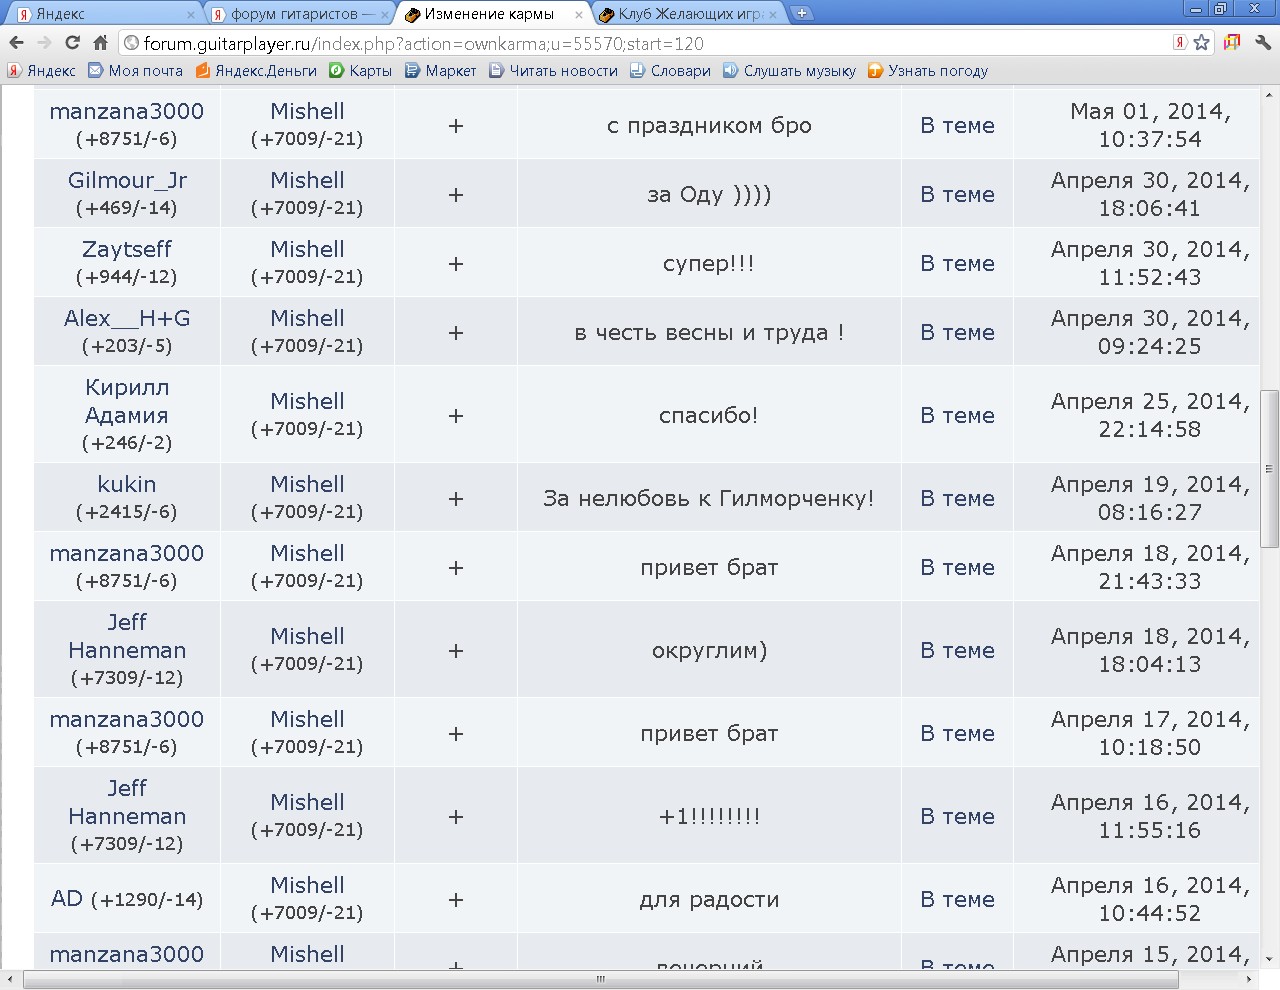This screenshot has width=1280, height=990.
Task: Open Jeff Hanneman link in '+1!!!!!!!!' row
Action: tap(127, 802)
